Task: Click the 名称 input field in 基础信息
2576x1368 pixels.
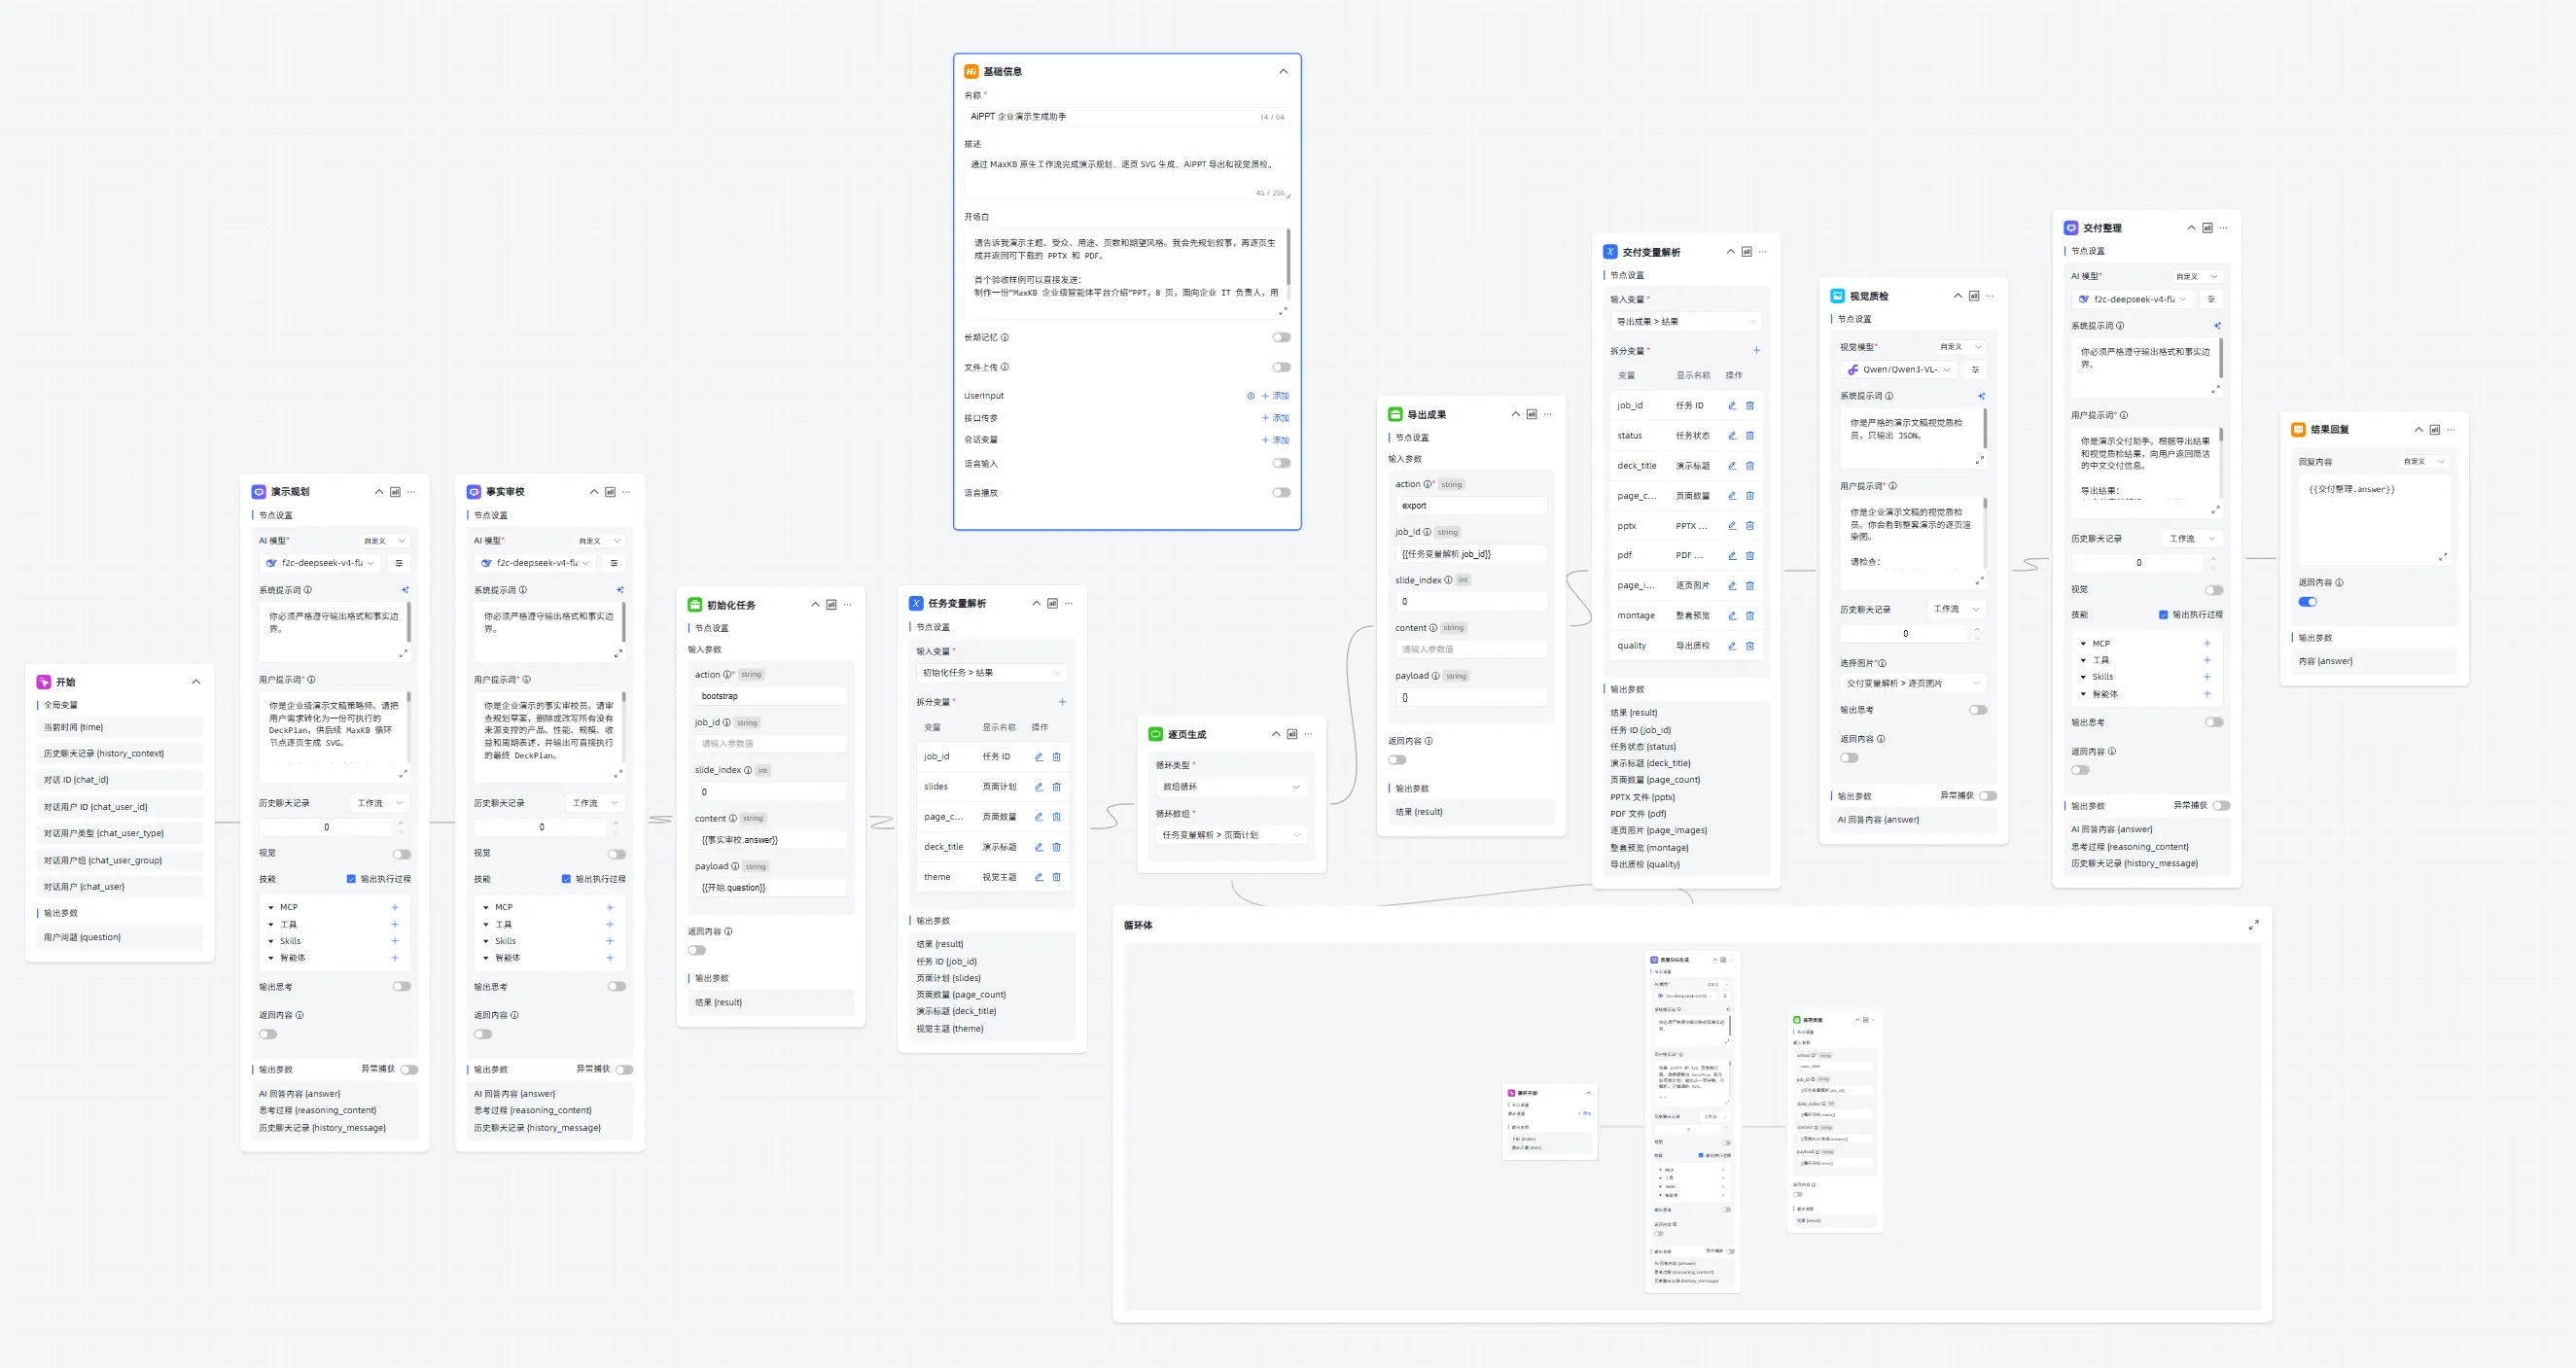Action: (1127, 117)
